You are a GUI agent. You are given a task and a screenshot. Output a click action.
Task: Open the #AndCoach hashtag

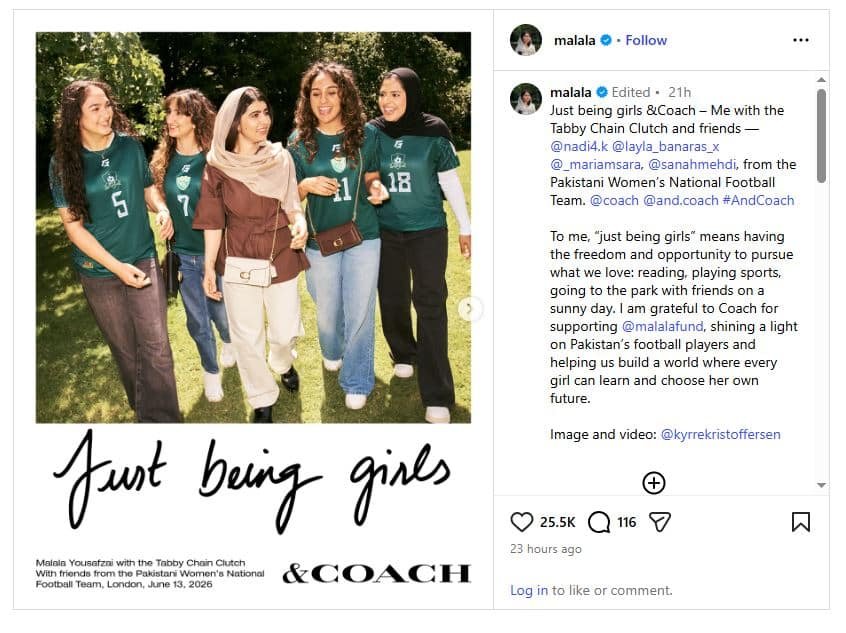pos(758,200)
